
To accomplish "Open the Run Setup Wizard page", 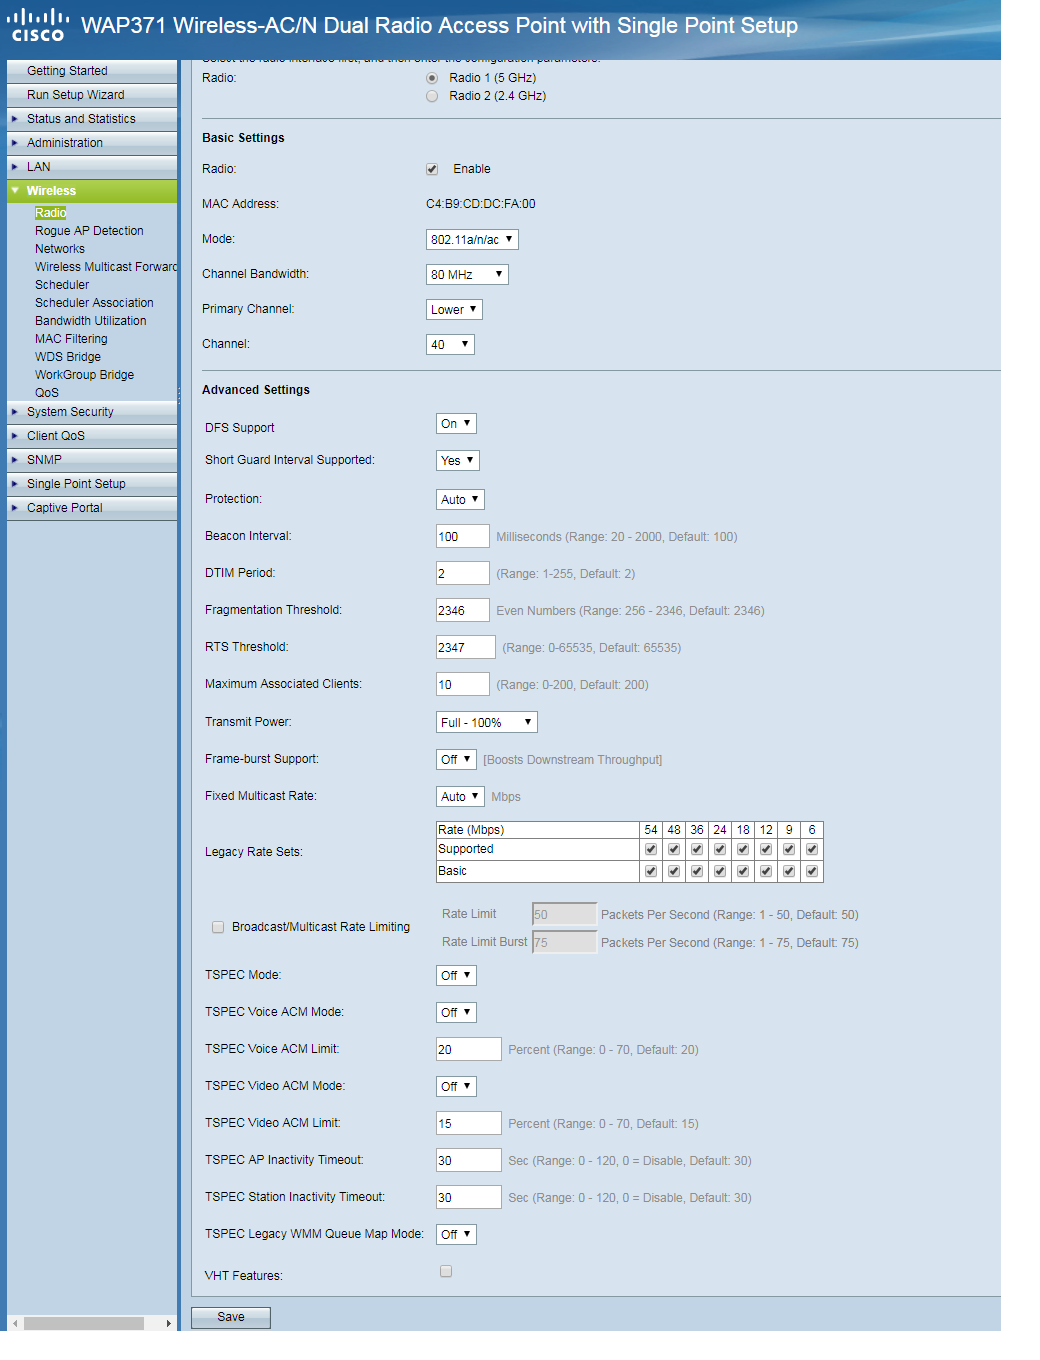I will tap(92, 95).
